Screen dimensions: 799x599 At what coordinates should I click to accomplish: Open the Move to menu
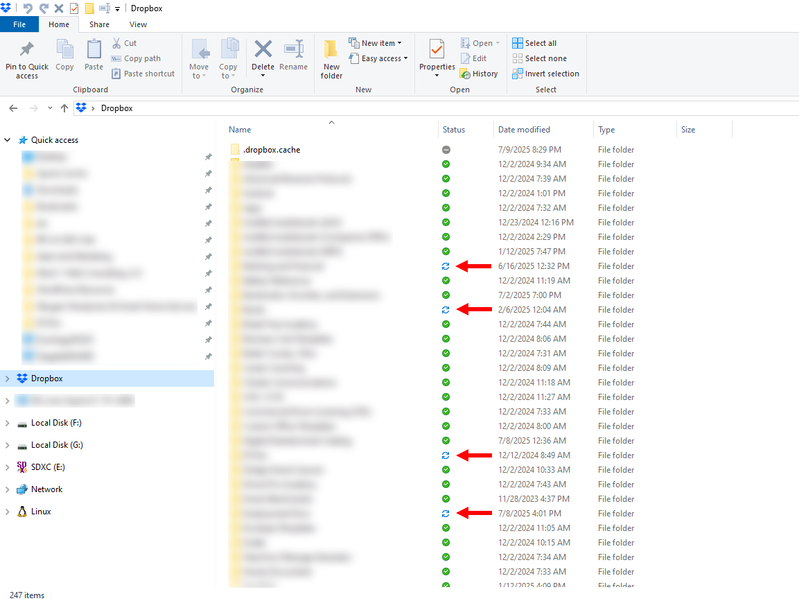(199, 59)
